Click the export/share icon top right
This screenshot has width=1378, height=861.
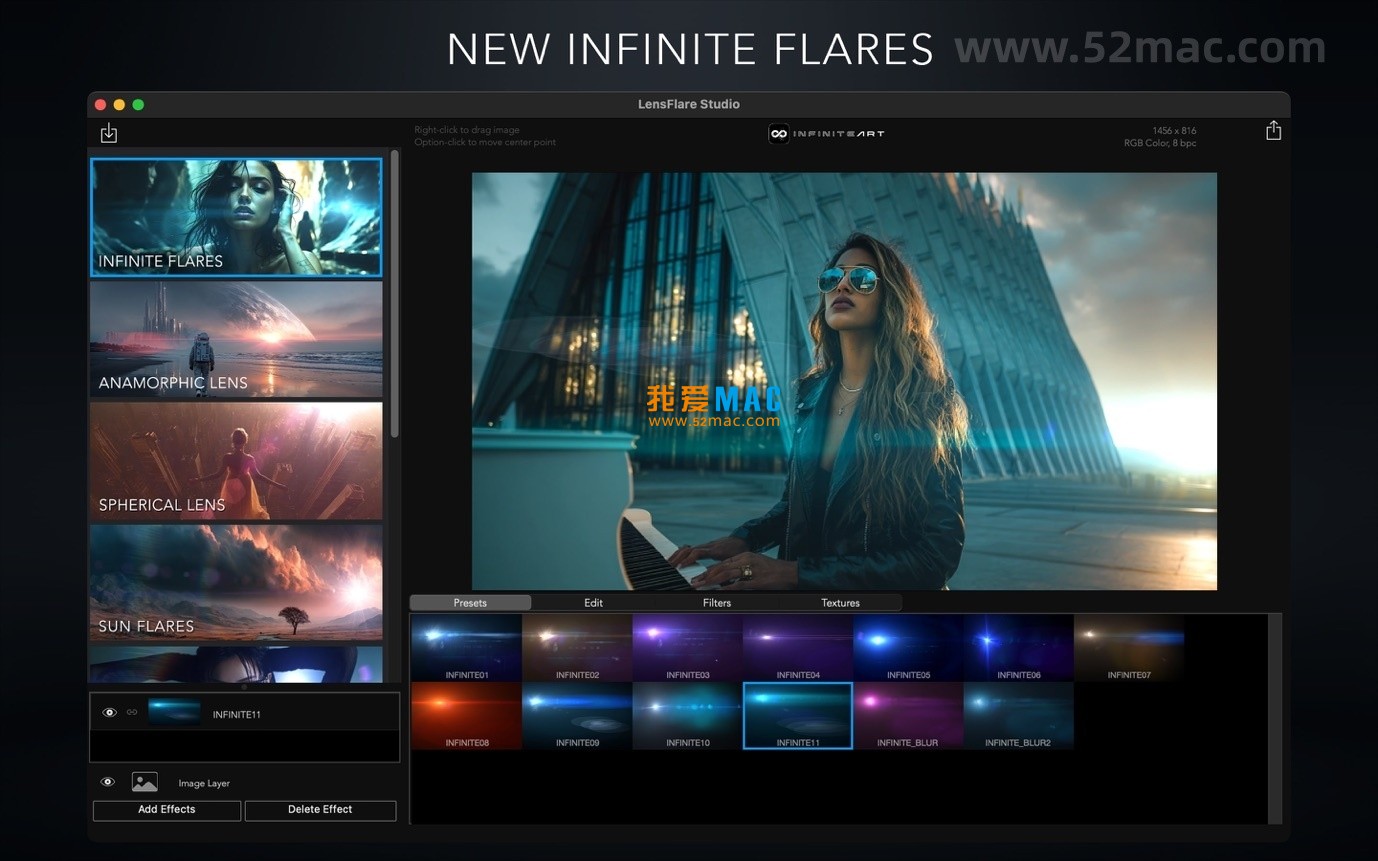point(1273,130)
